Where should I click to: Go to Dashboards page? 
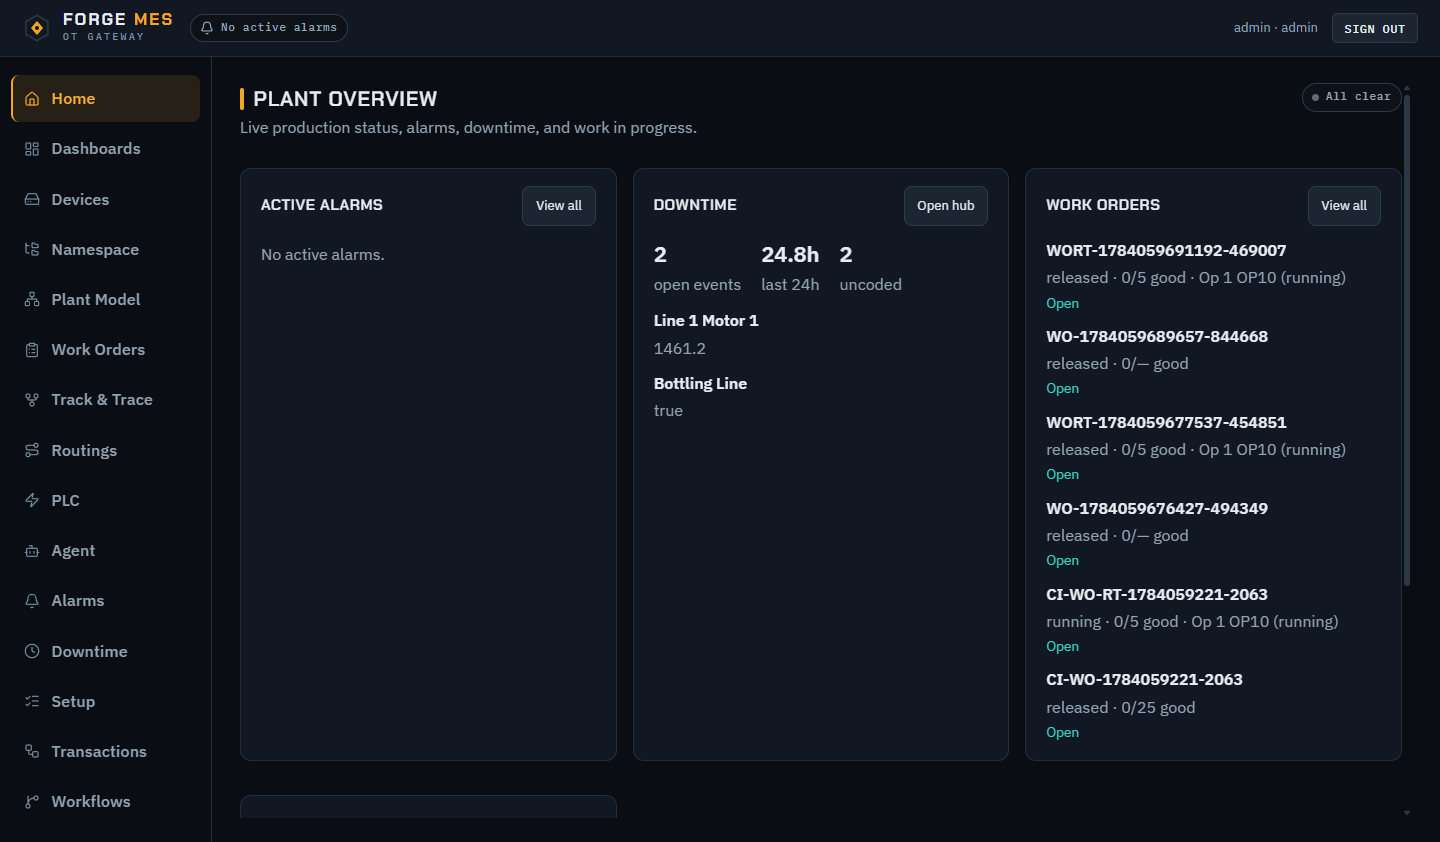click(106, 149)
